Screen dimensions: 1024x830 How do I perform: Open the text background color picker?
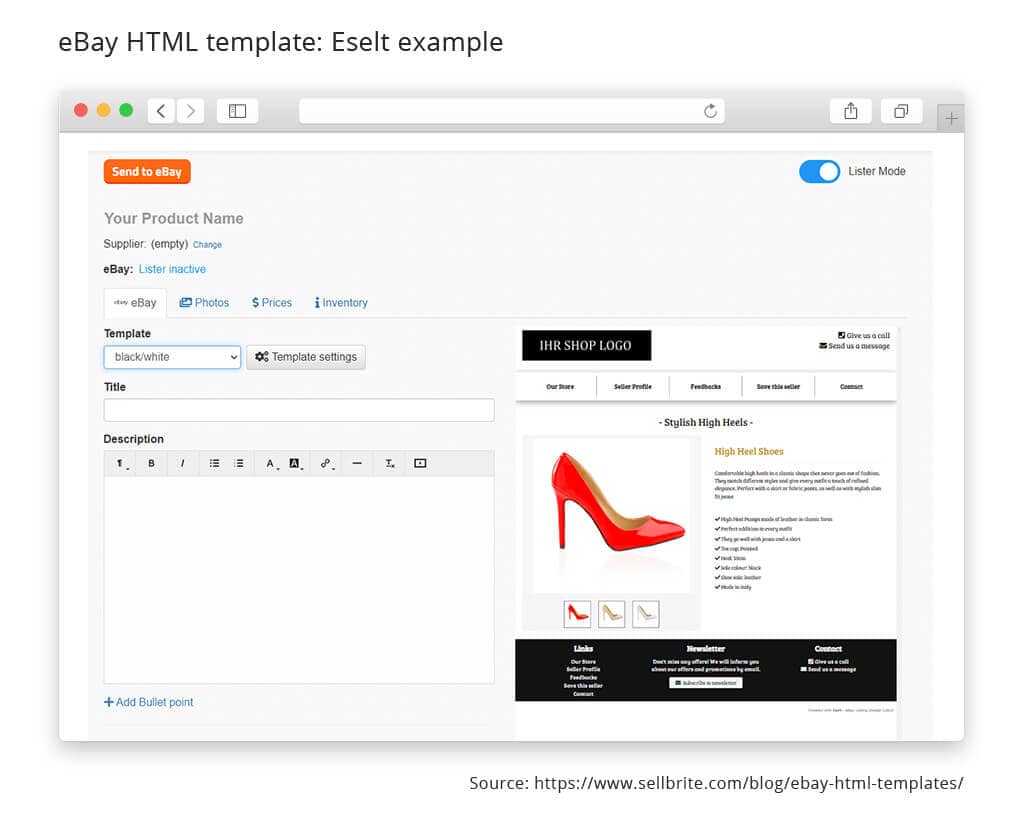(296, 464)
